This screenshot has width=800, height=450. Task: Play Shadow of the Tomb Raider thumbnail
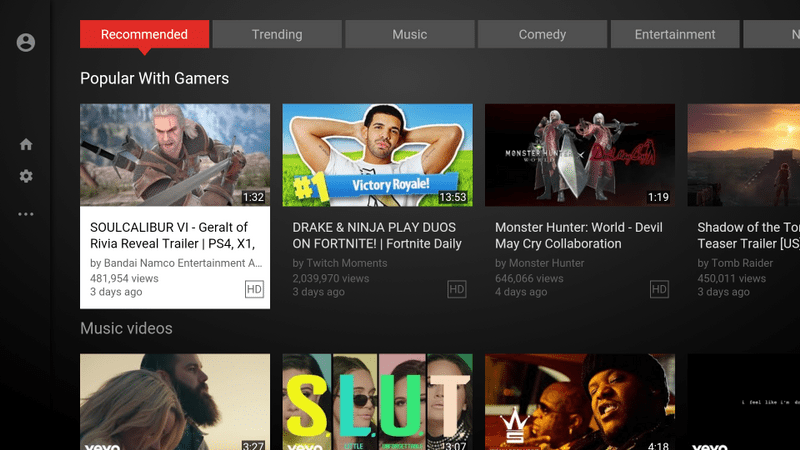pyautogui.click(x=744, y=155)
